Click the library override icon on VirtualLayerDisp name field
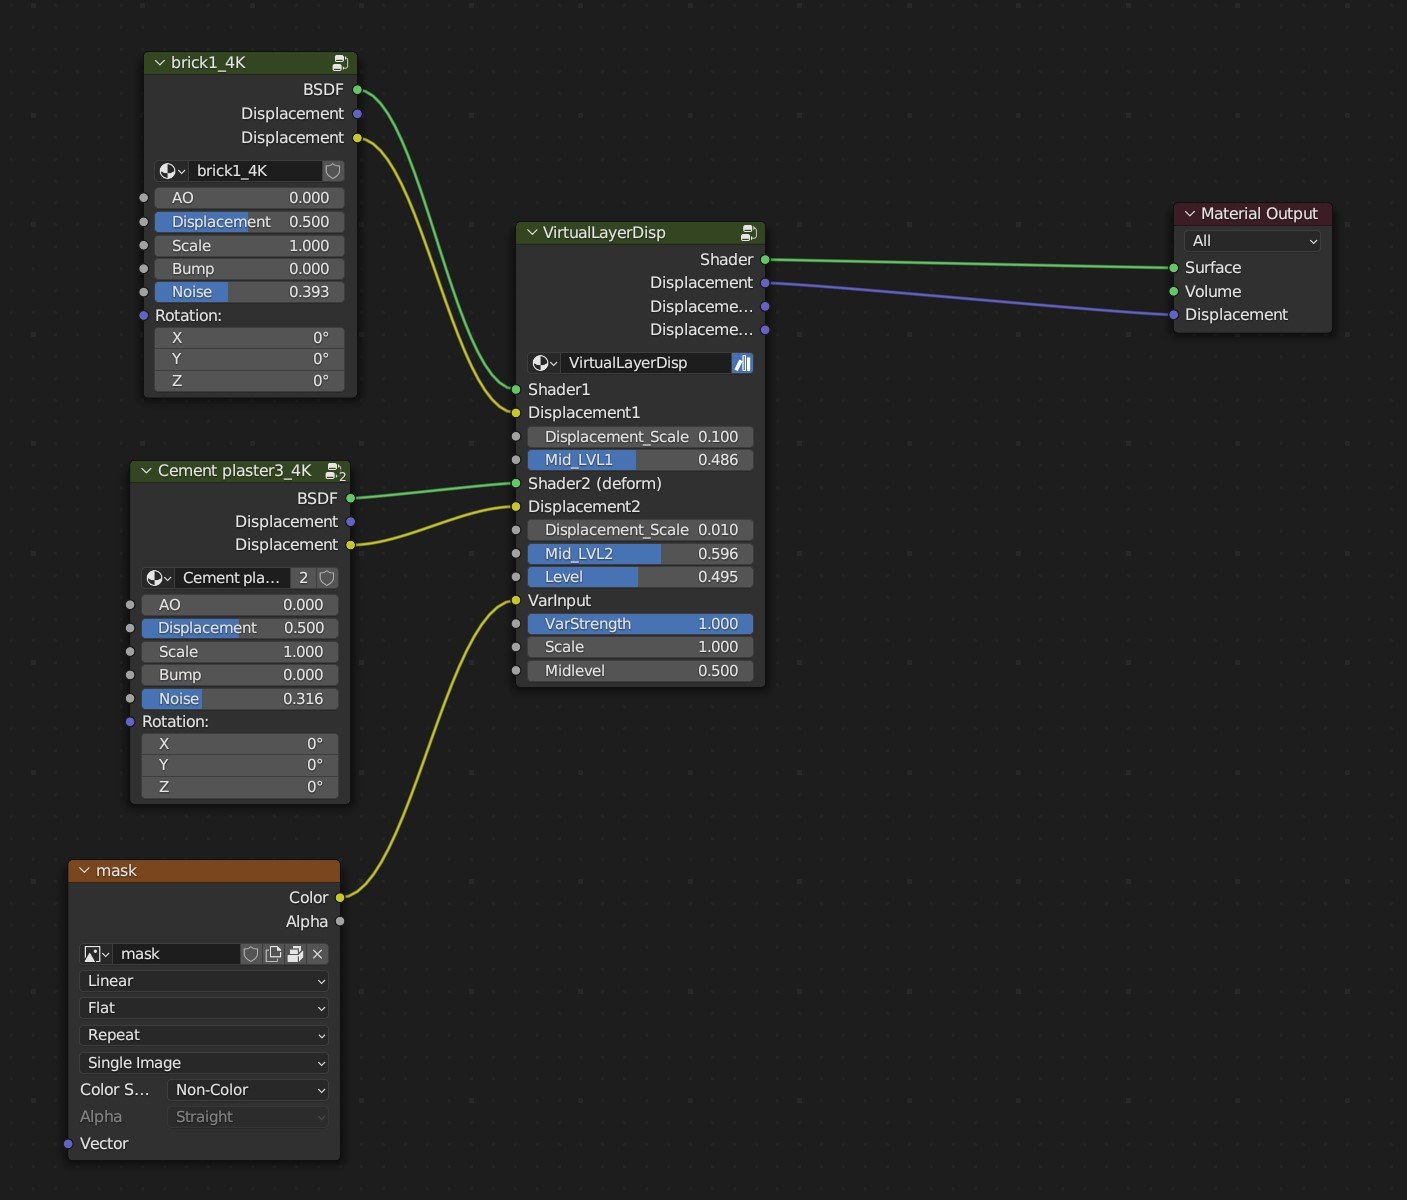Viewport: 1407px width, 1200px height. [x=742, y=362]
